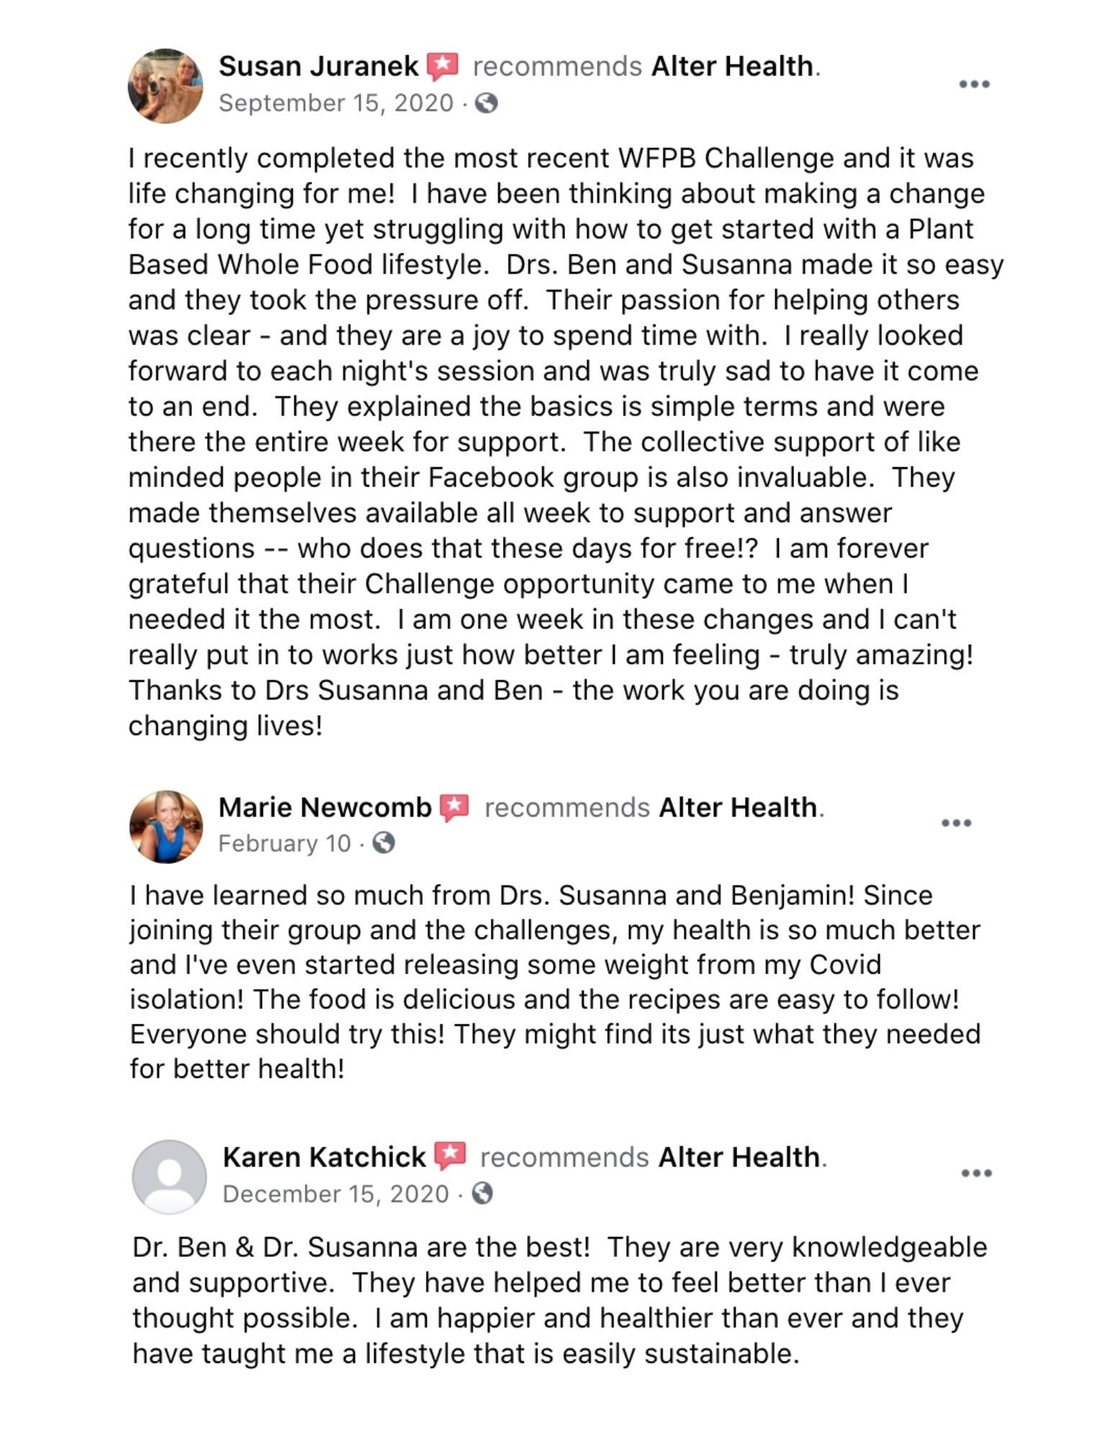Click recommendation star badge beside Susan Juranek
This screenshot has width=1112, height=1440.
click(443, 67)
